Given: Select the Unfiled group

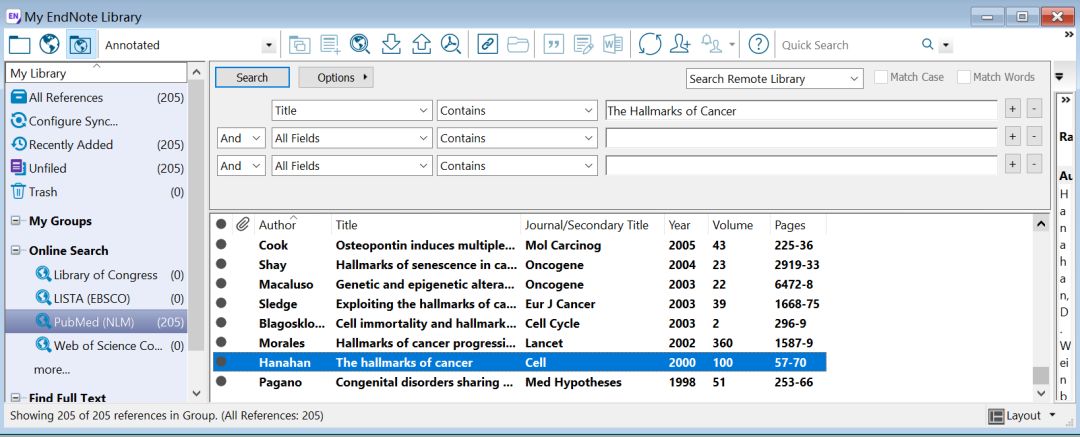Looking at the screenshot, I should (x=96, y=168).
